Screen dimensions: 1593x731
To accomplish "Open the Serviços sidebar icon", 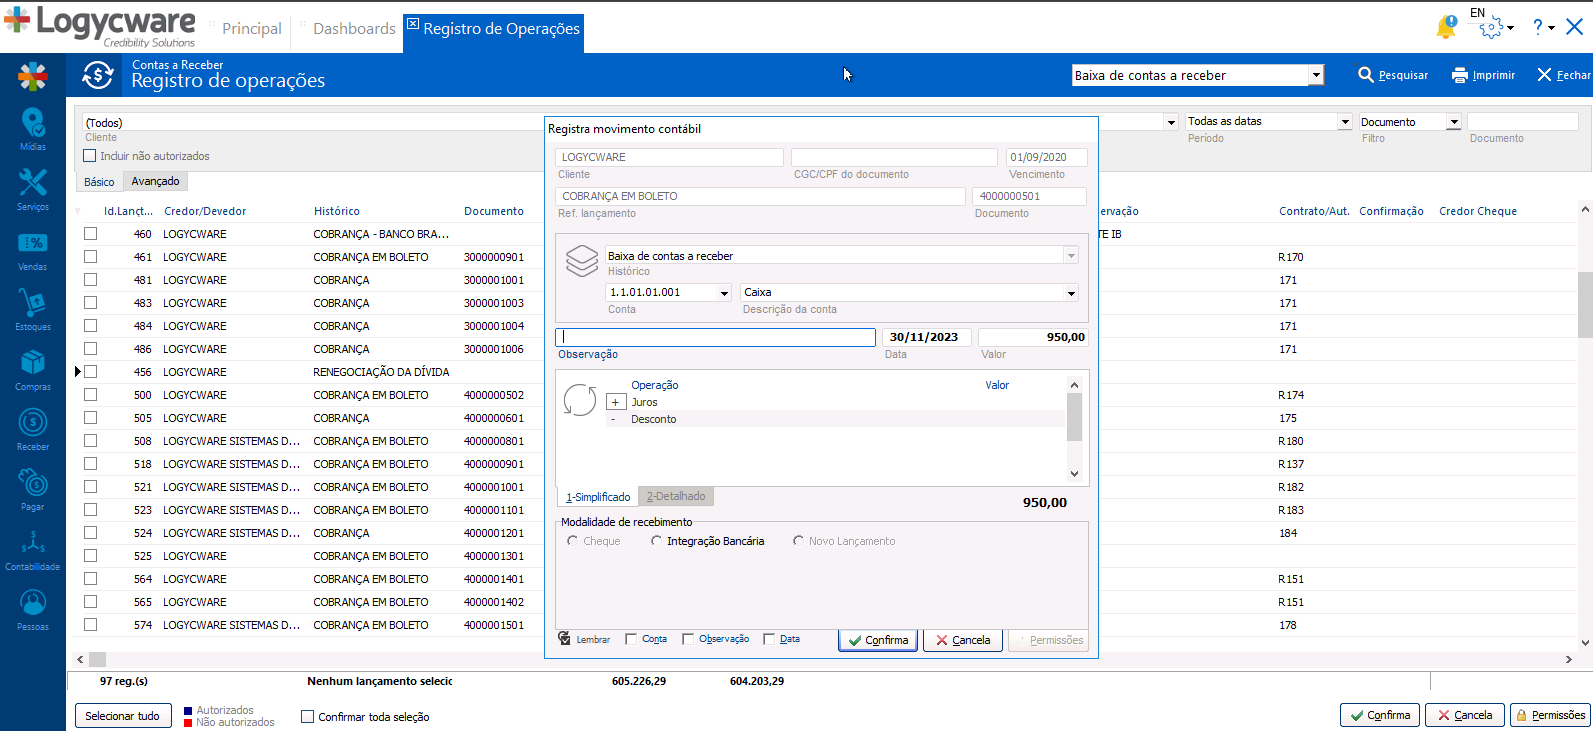I will tap(33, 189).
